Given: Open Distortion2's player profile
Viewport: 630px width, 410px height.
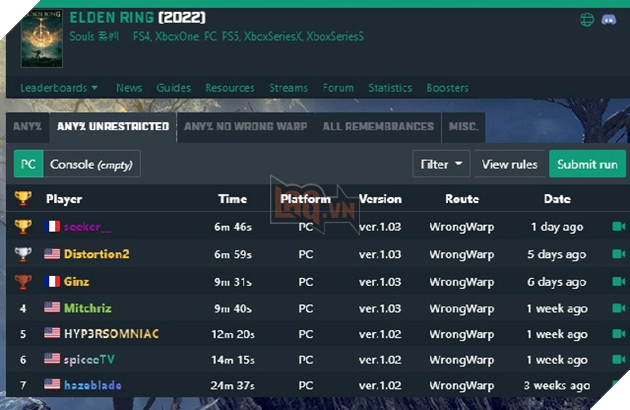Looking at the screenshot, I should (96, 254).
